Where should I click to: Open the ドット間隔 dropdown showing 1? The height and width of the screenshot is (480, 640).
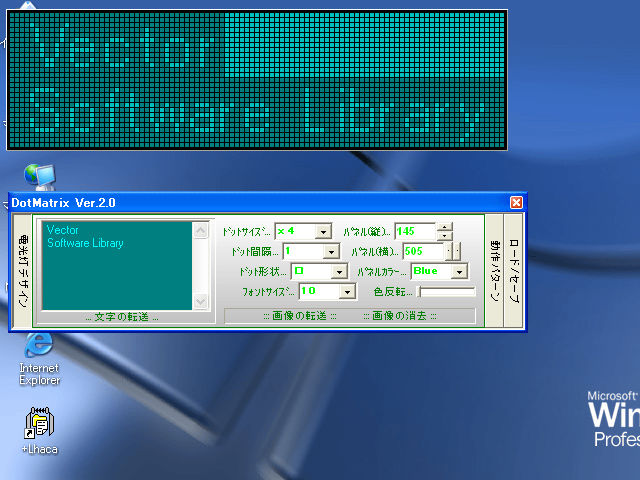(331, 251)
